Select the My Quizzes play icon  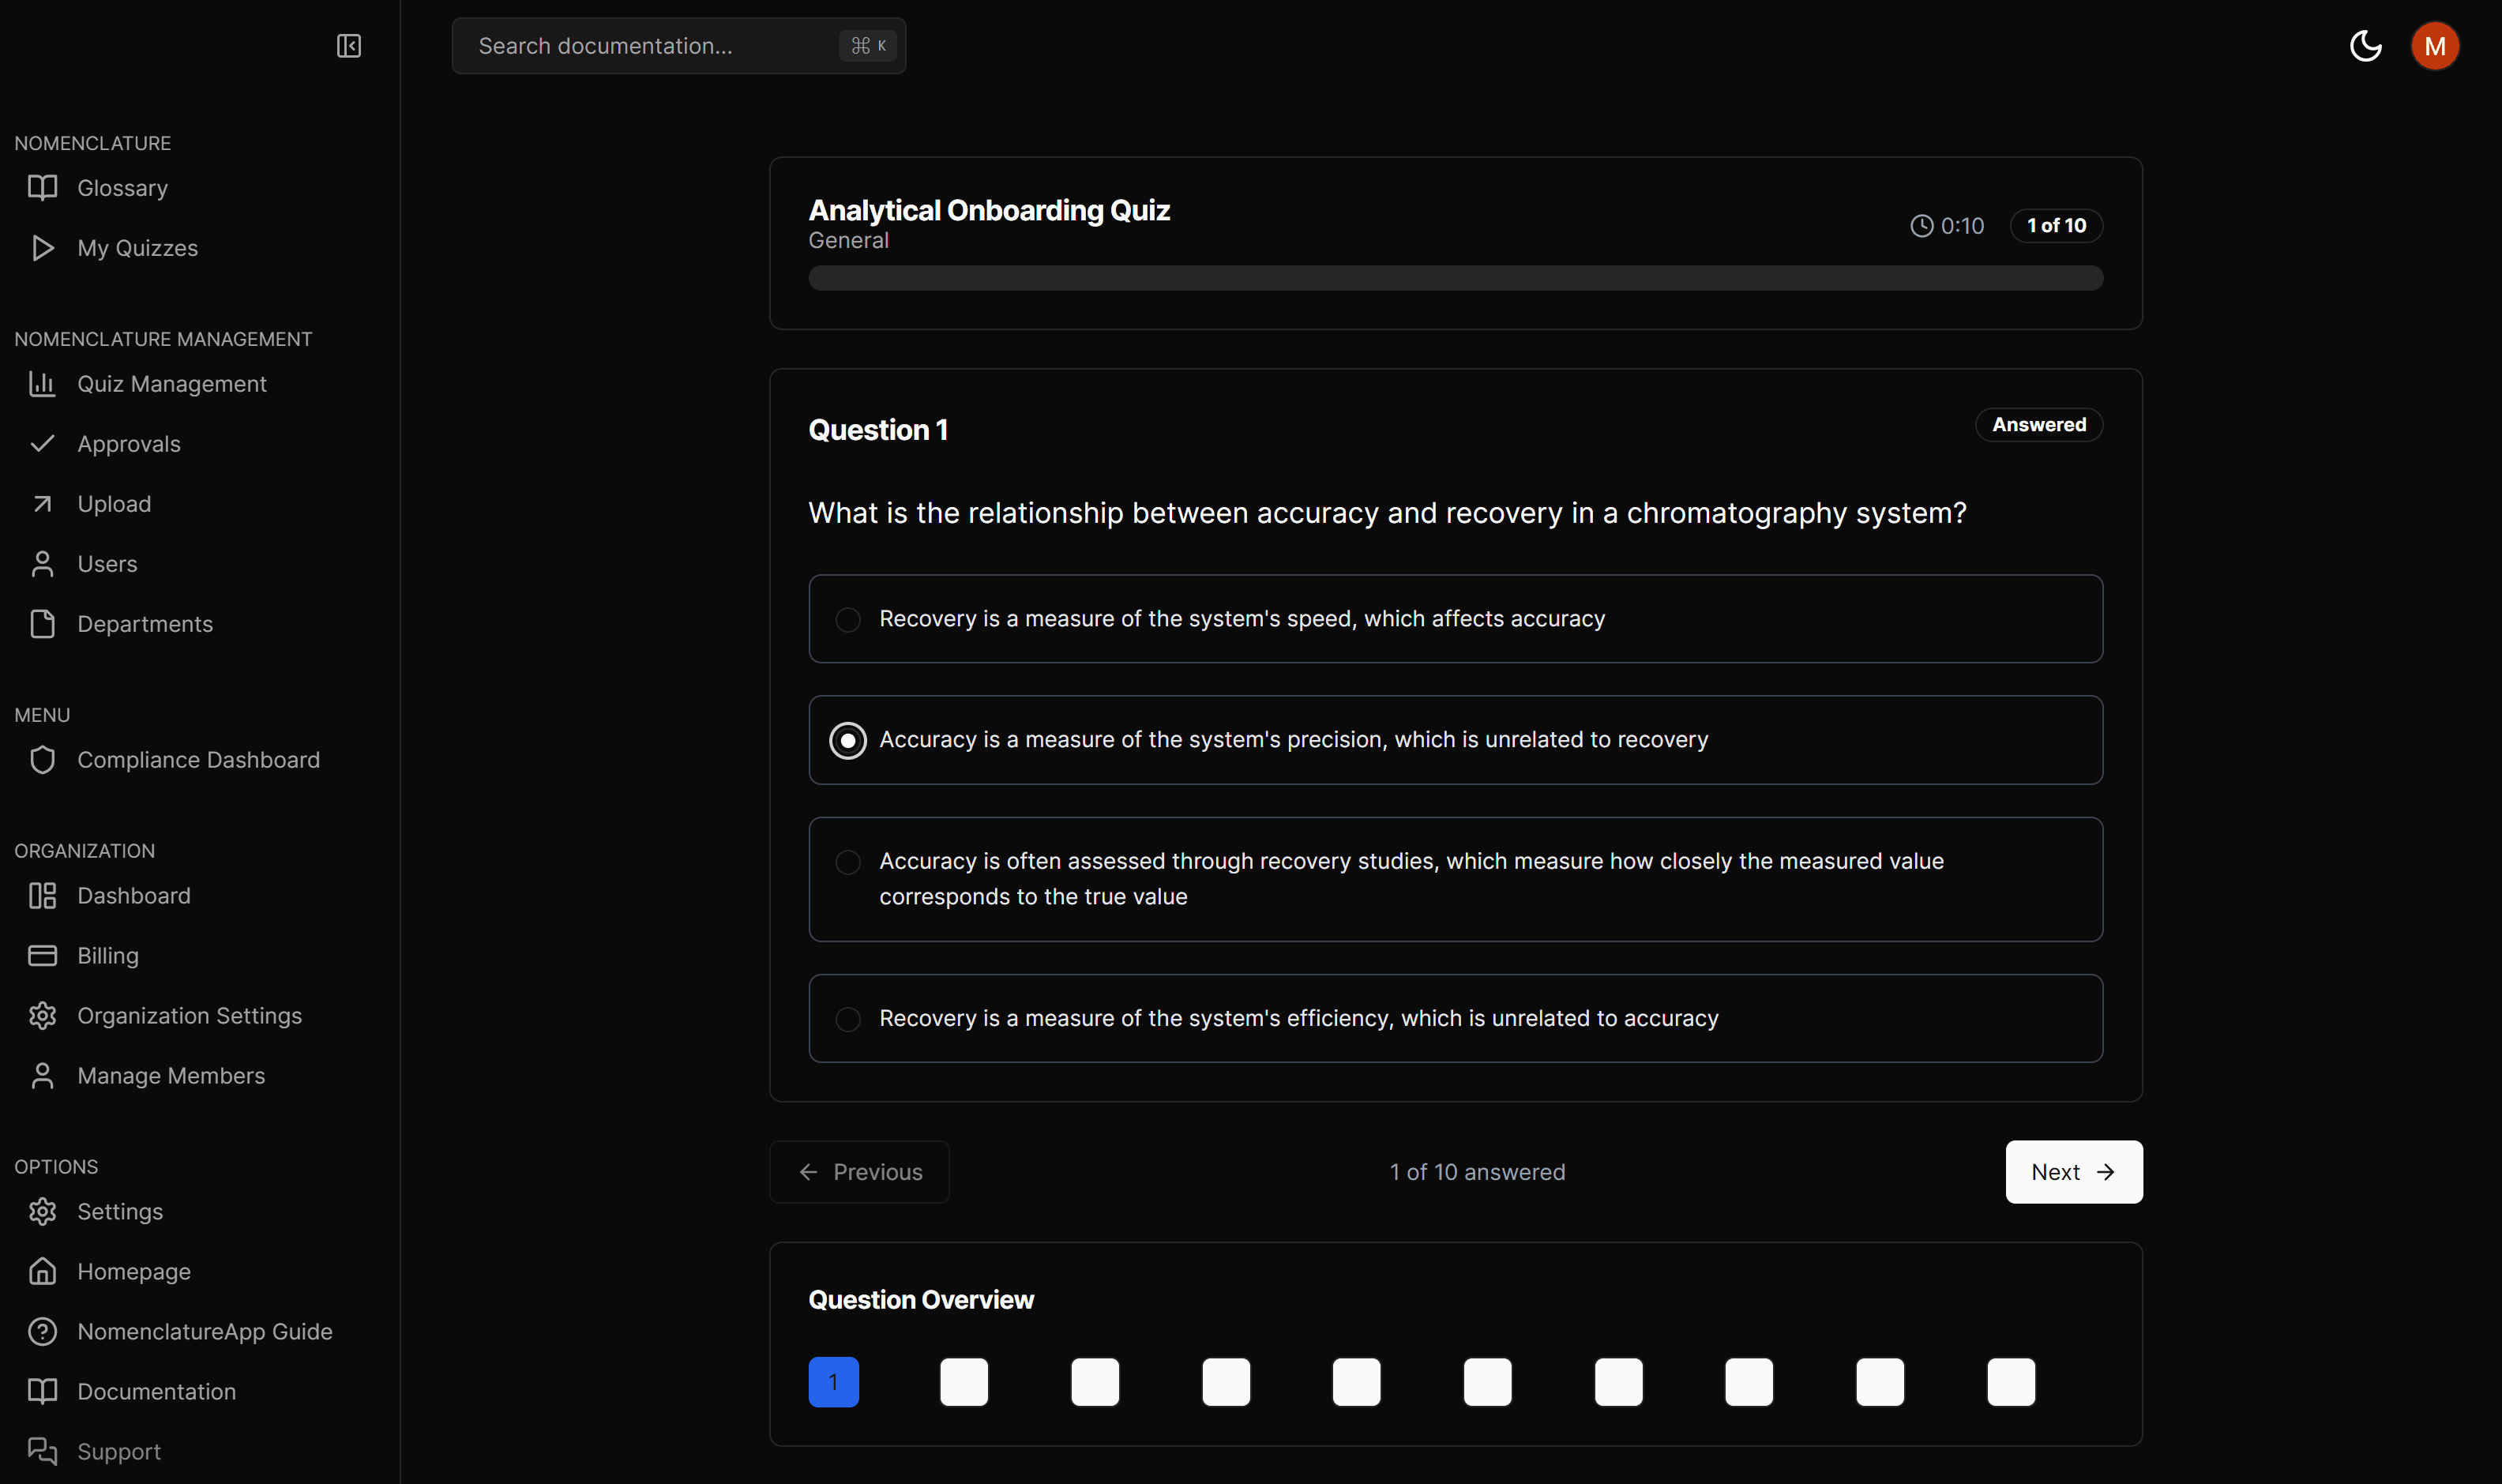point(42,248)
